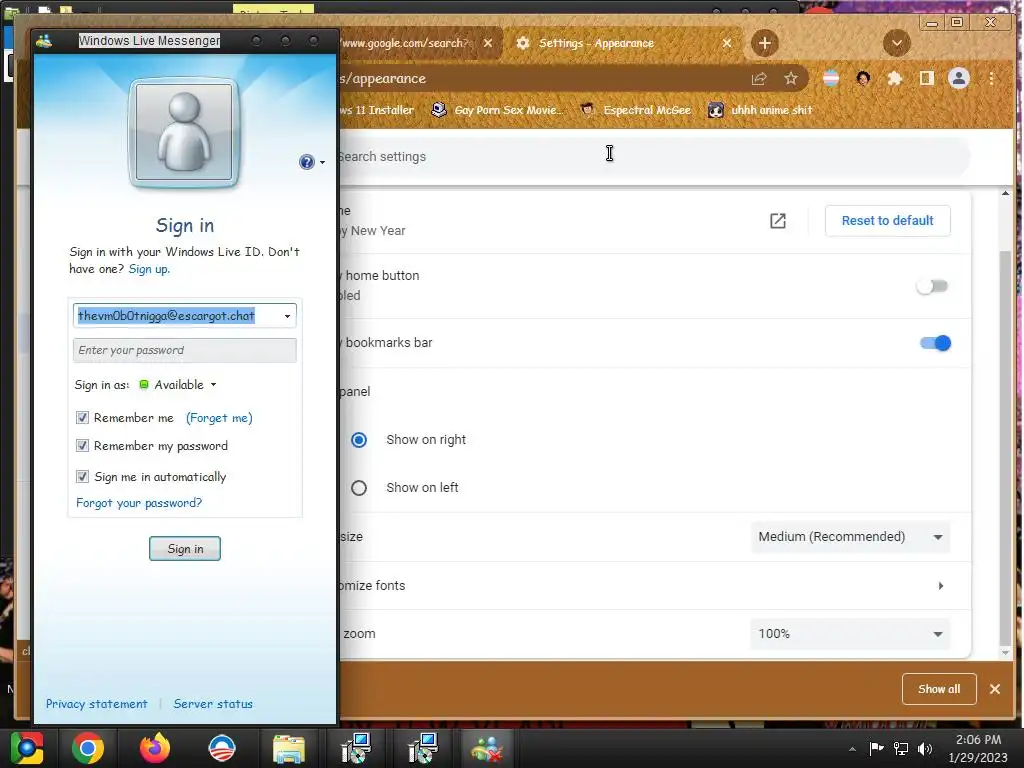1024x768 pixels.
Task: Open Action Center flag tray icon
Action: coord(876,748)
